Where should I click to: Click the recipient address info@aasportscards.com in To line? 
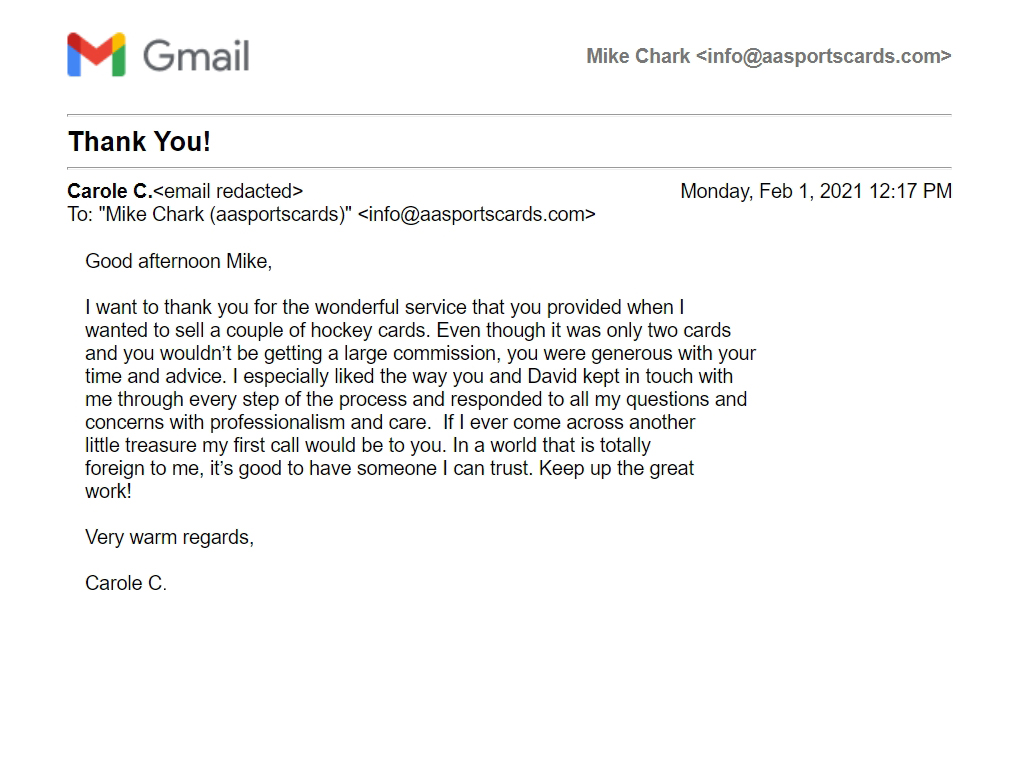point(477,214)
